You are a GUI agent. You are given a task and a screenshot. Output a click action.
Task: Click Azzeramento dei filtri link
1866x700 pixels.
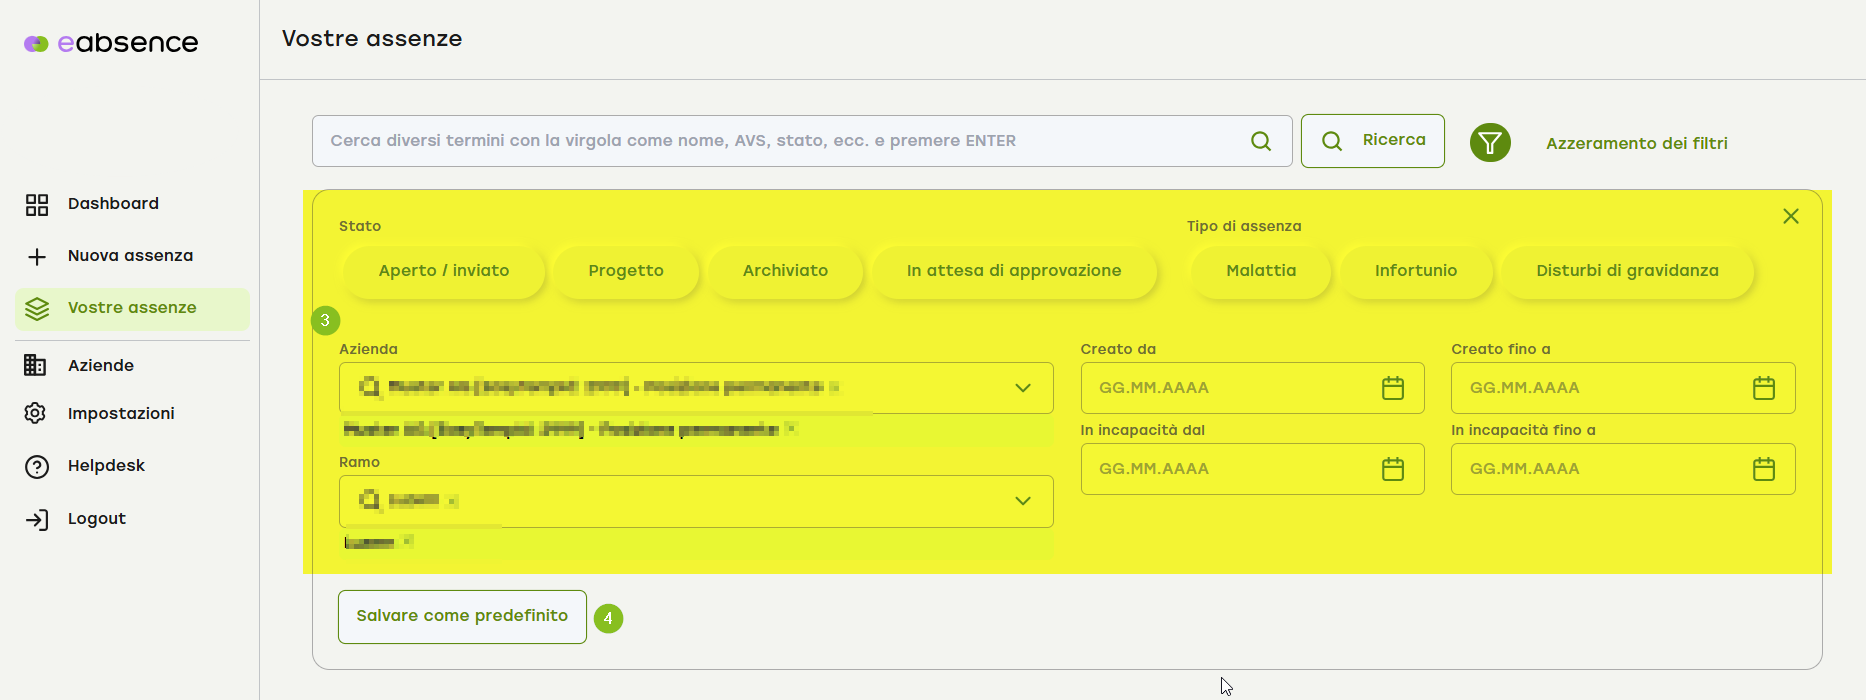pos(1636,143)
